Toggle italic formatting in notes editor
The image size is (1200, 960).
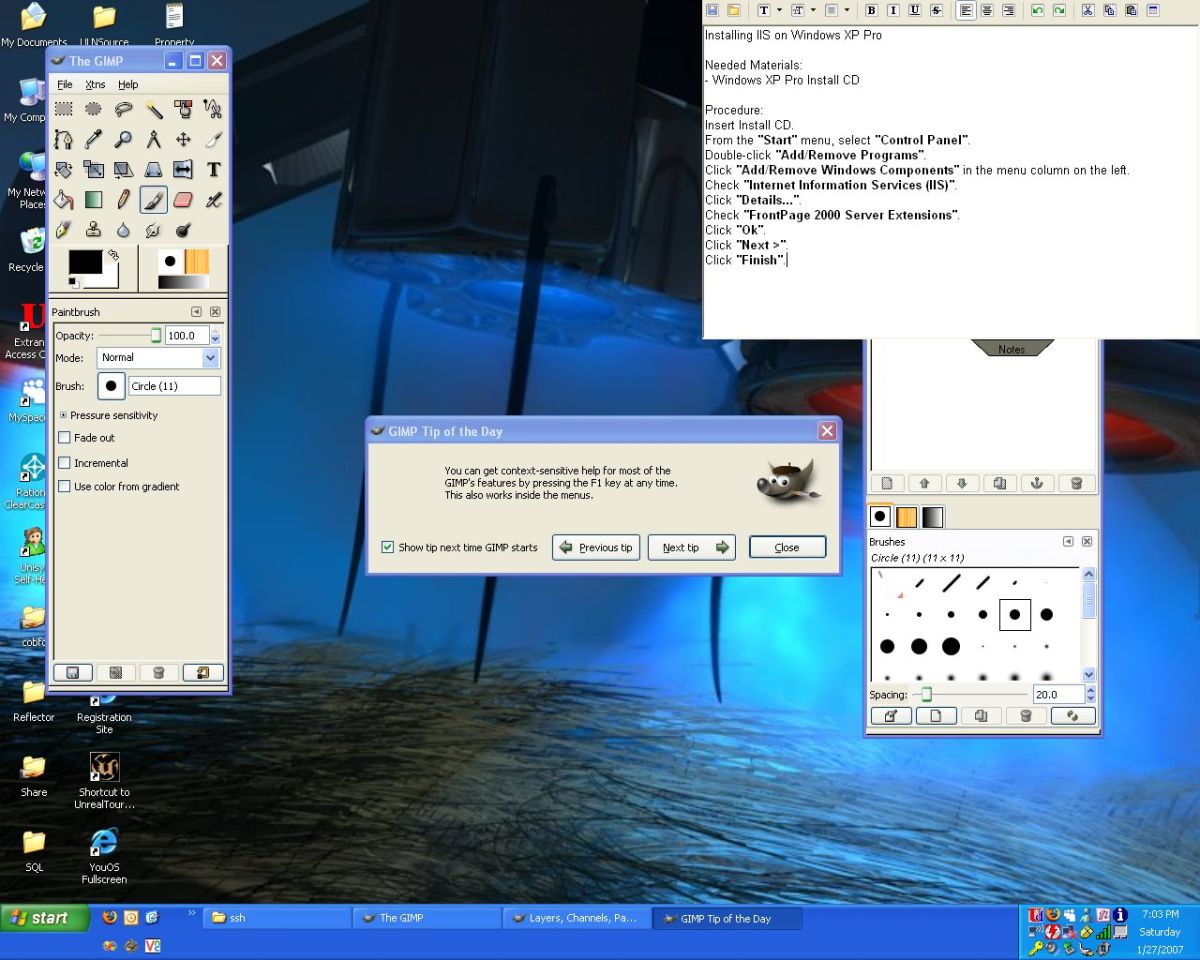(x=893, y=10)
